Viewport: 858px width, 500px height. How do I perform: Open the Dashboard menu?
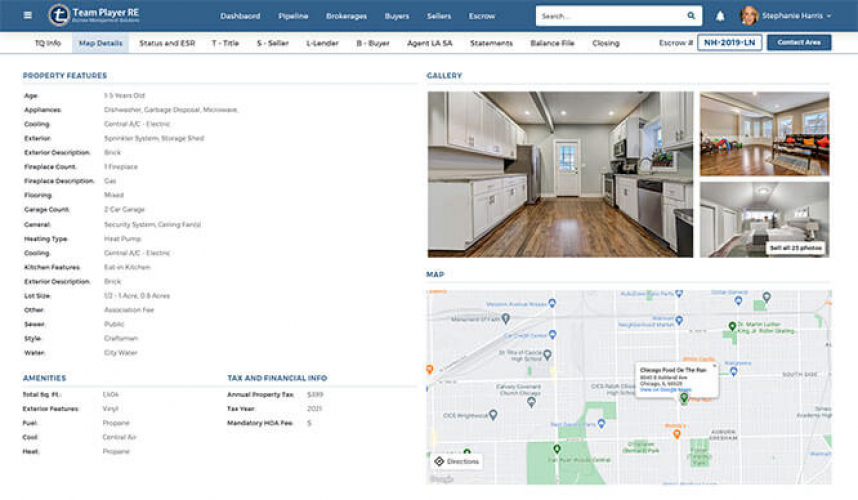(x=240, y=16)
